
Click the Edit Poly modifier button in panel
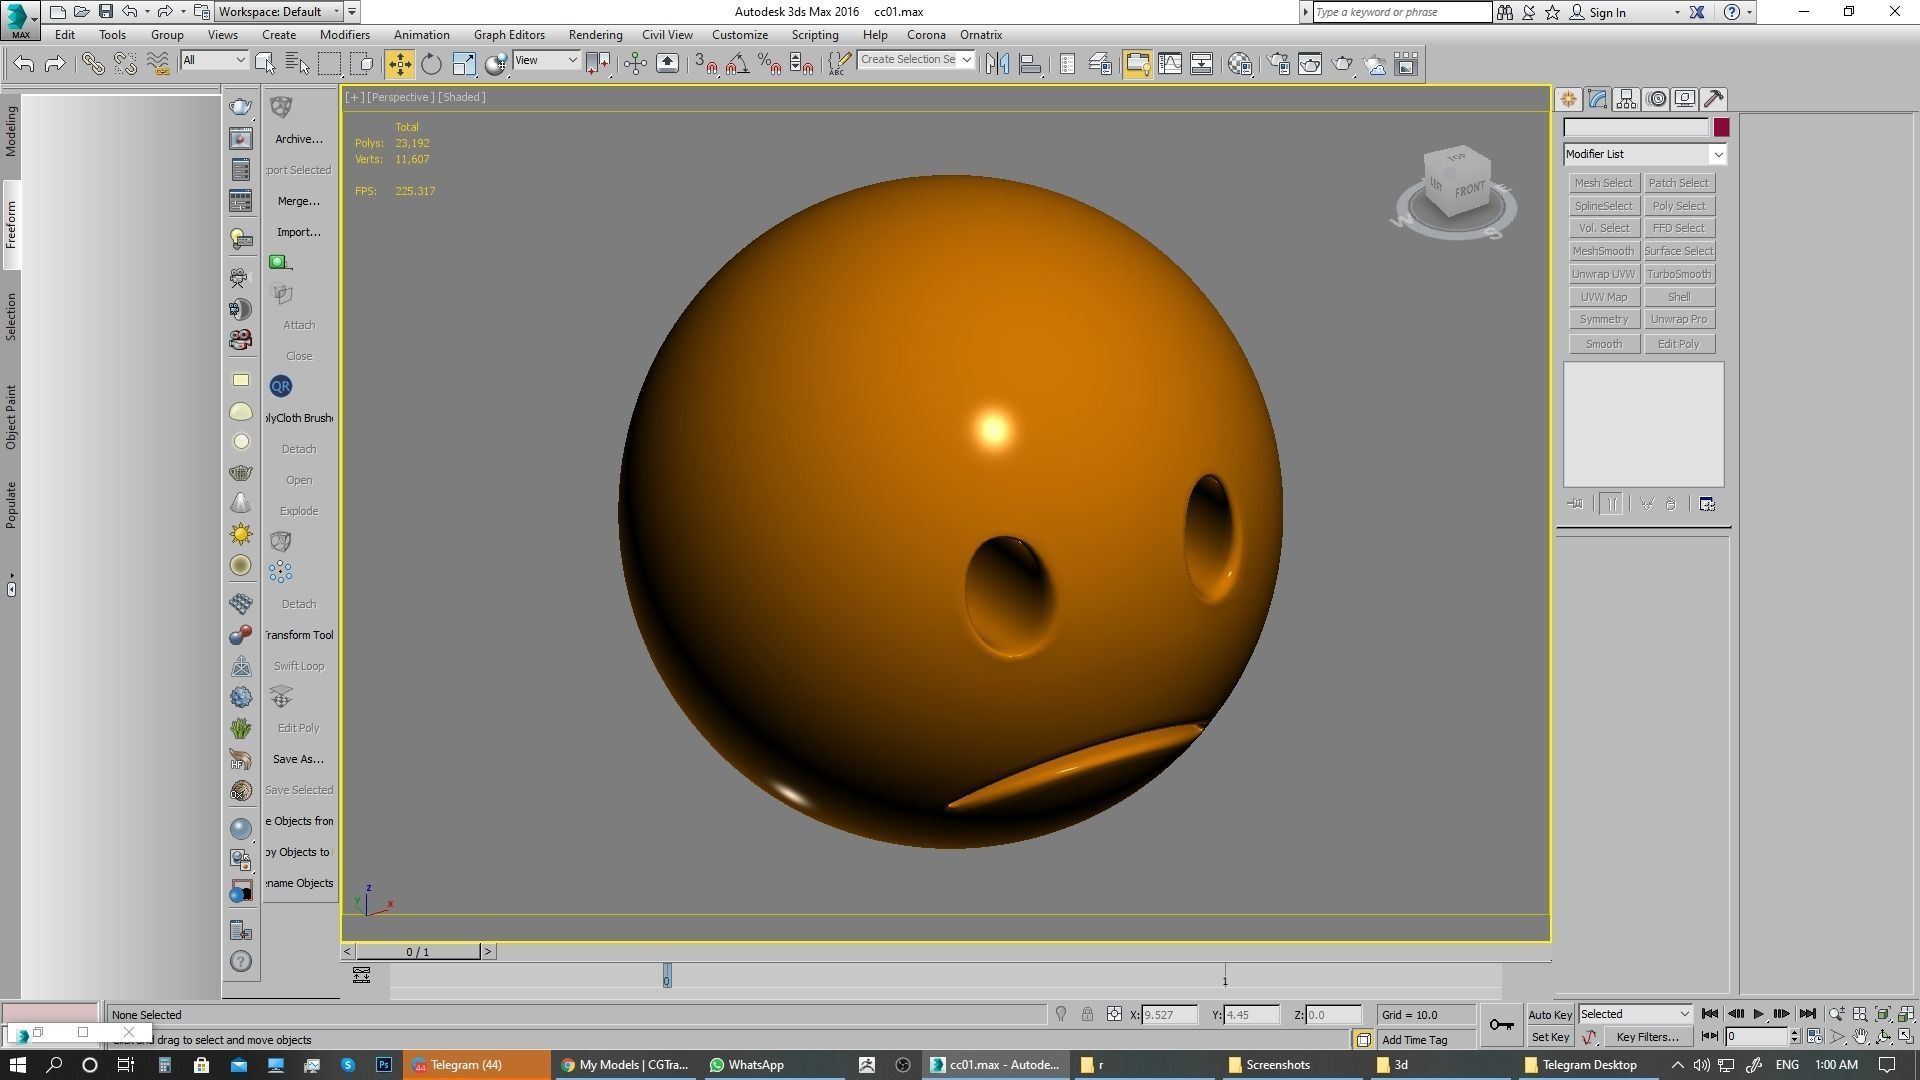click(x=1679, y=344)
